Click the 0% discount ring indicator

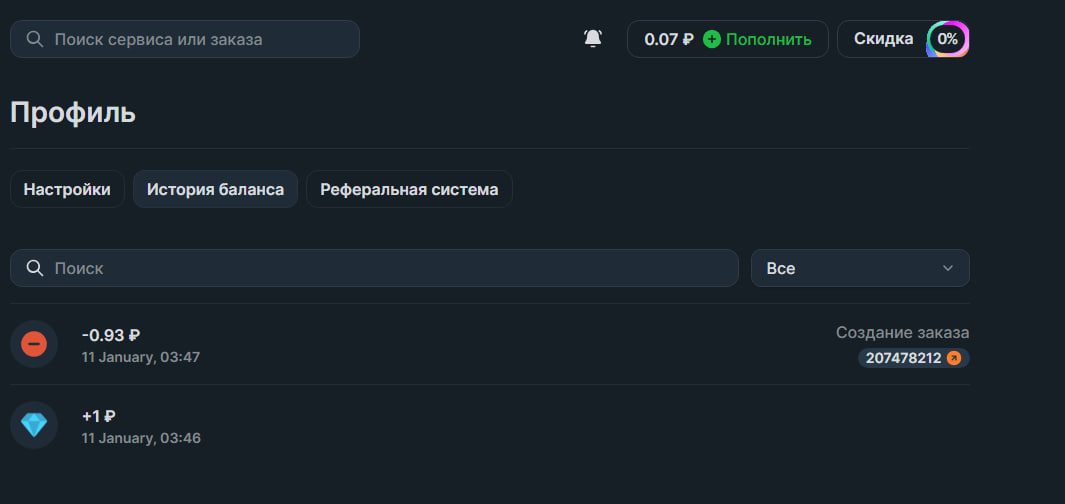(x=947, y=39)
